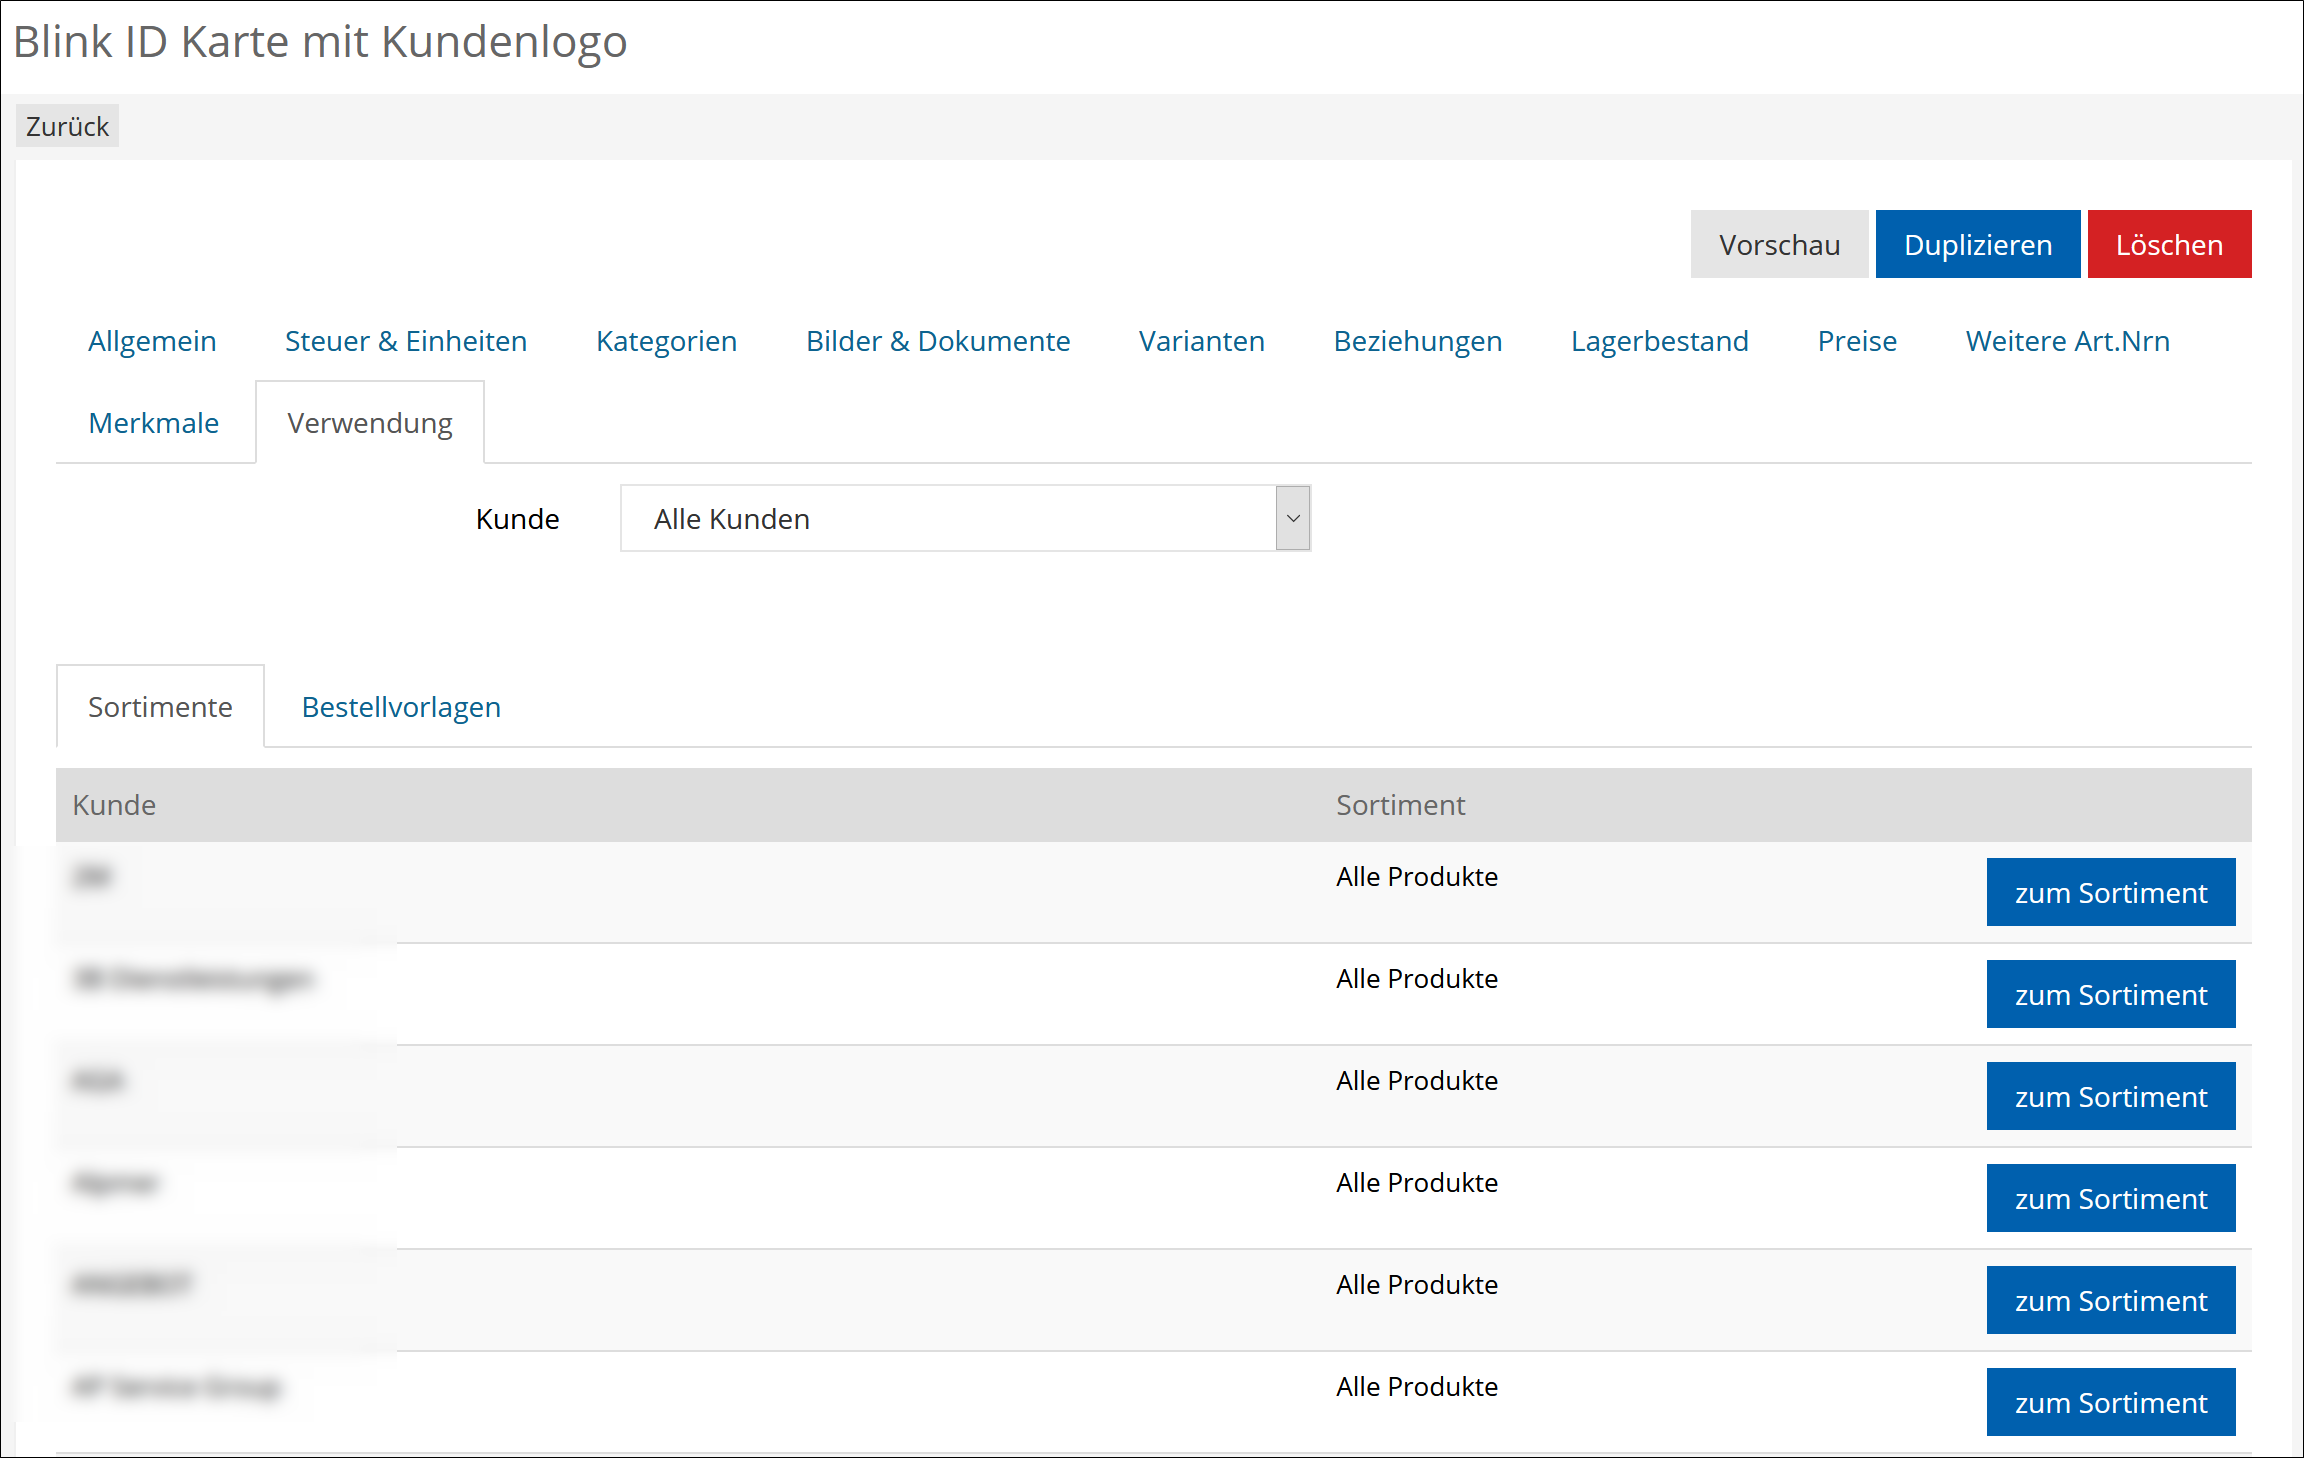Switch to the Bestellvorlagen sub-tab
2304x1458 pixels.
click(x=401, y=707)
